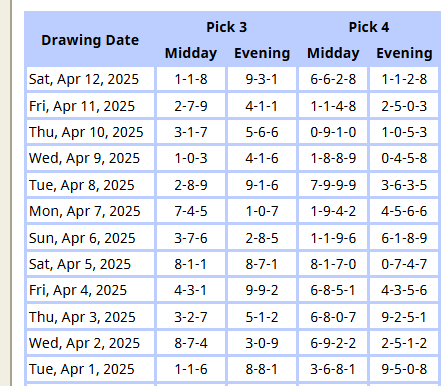Select the Thu, Apr 10, 2025 row date
Screen dimensions: 442x386
pos(90,132)
